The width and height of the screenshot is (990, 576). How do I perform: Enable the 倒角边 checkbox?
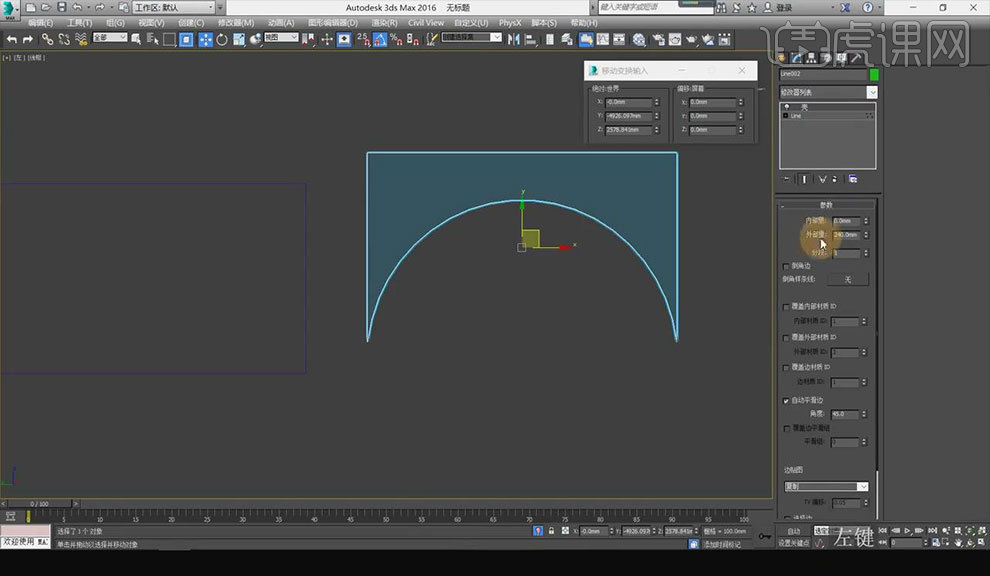pyautogui.click(x=786, y=266)
